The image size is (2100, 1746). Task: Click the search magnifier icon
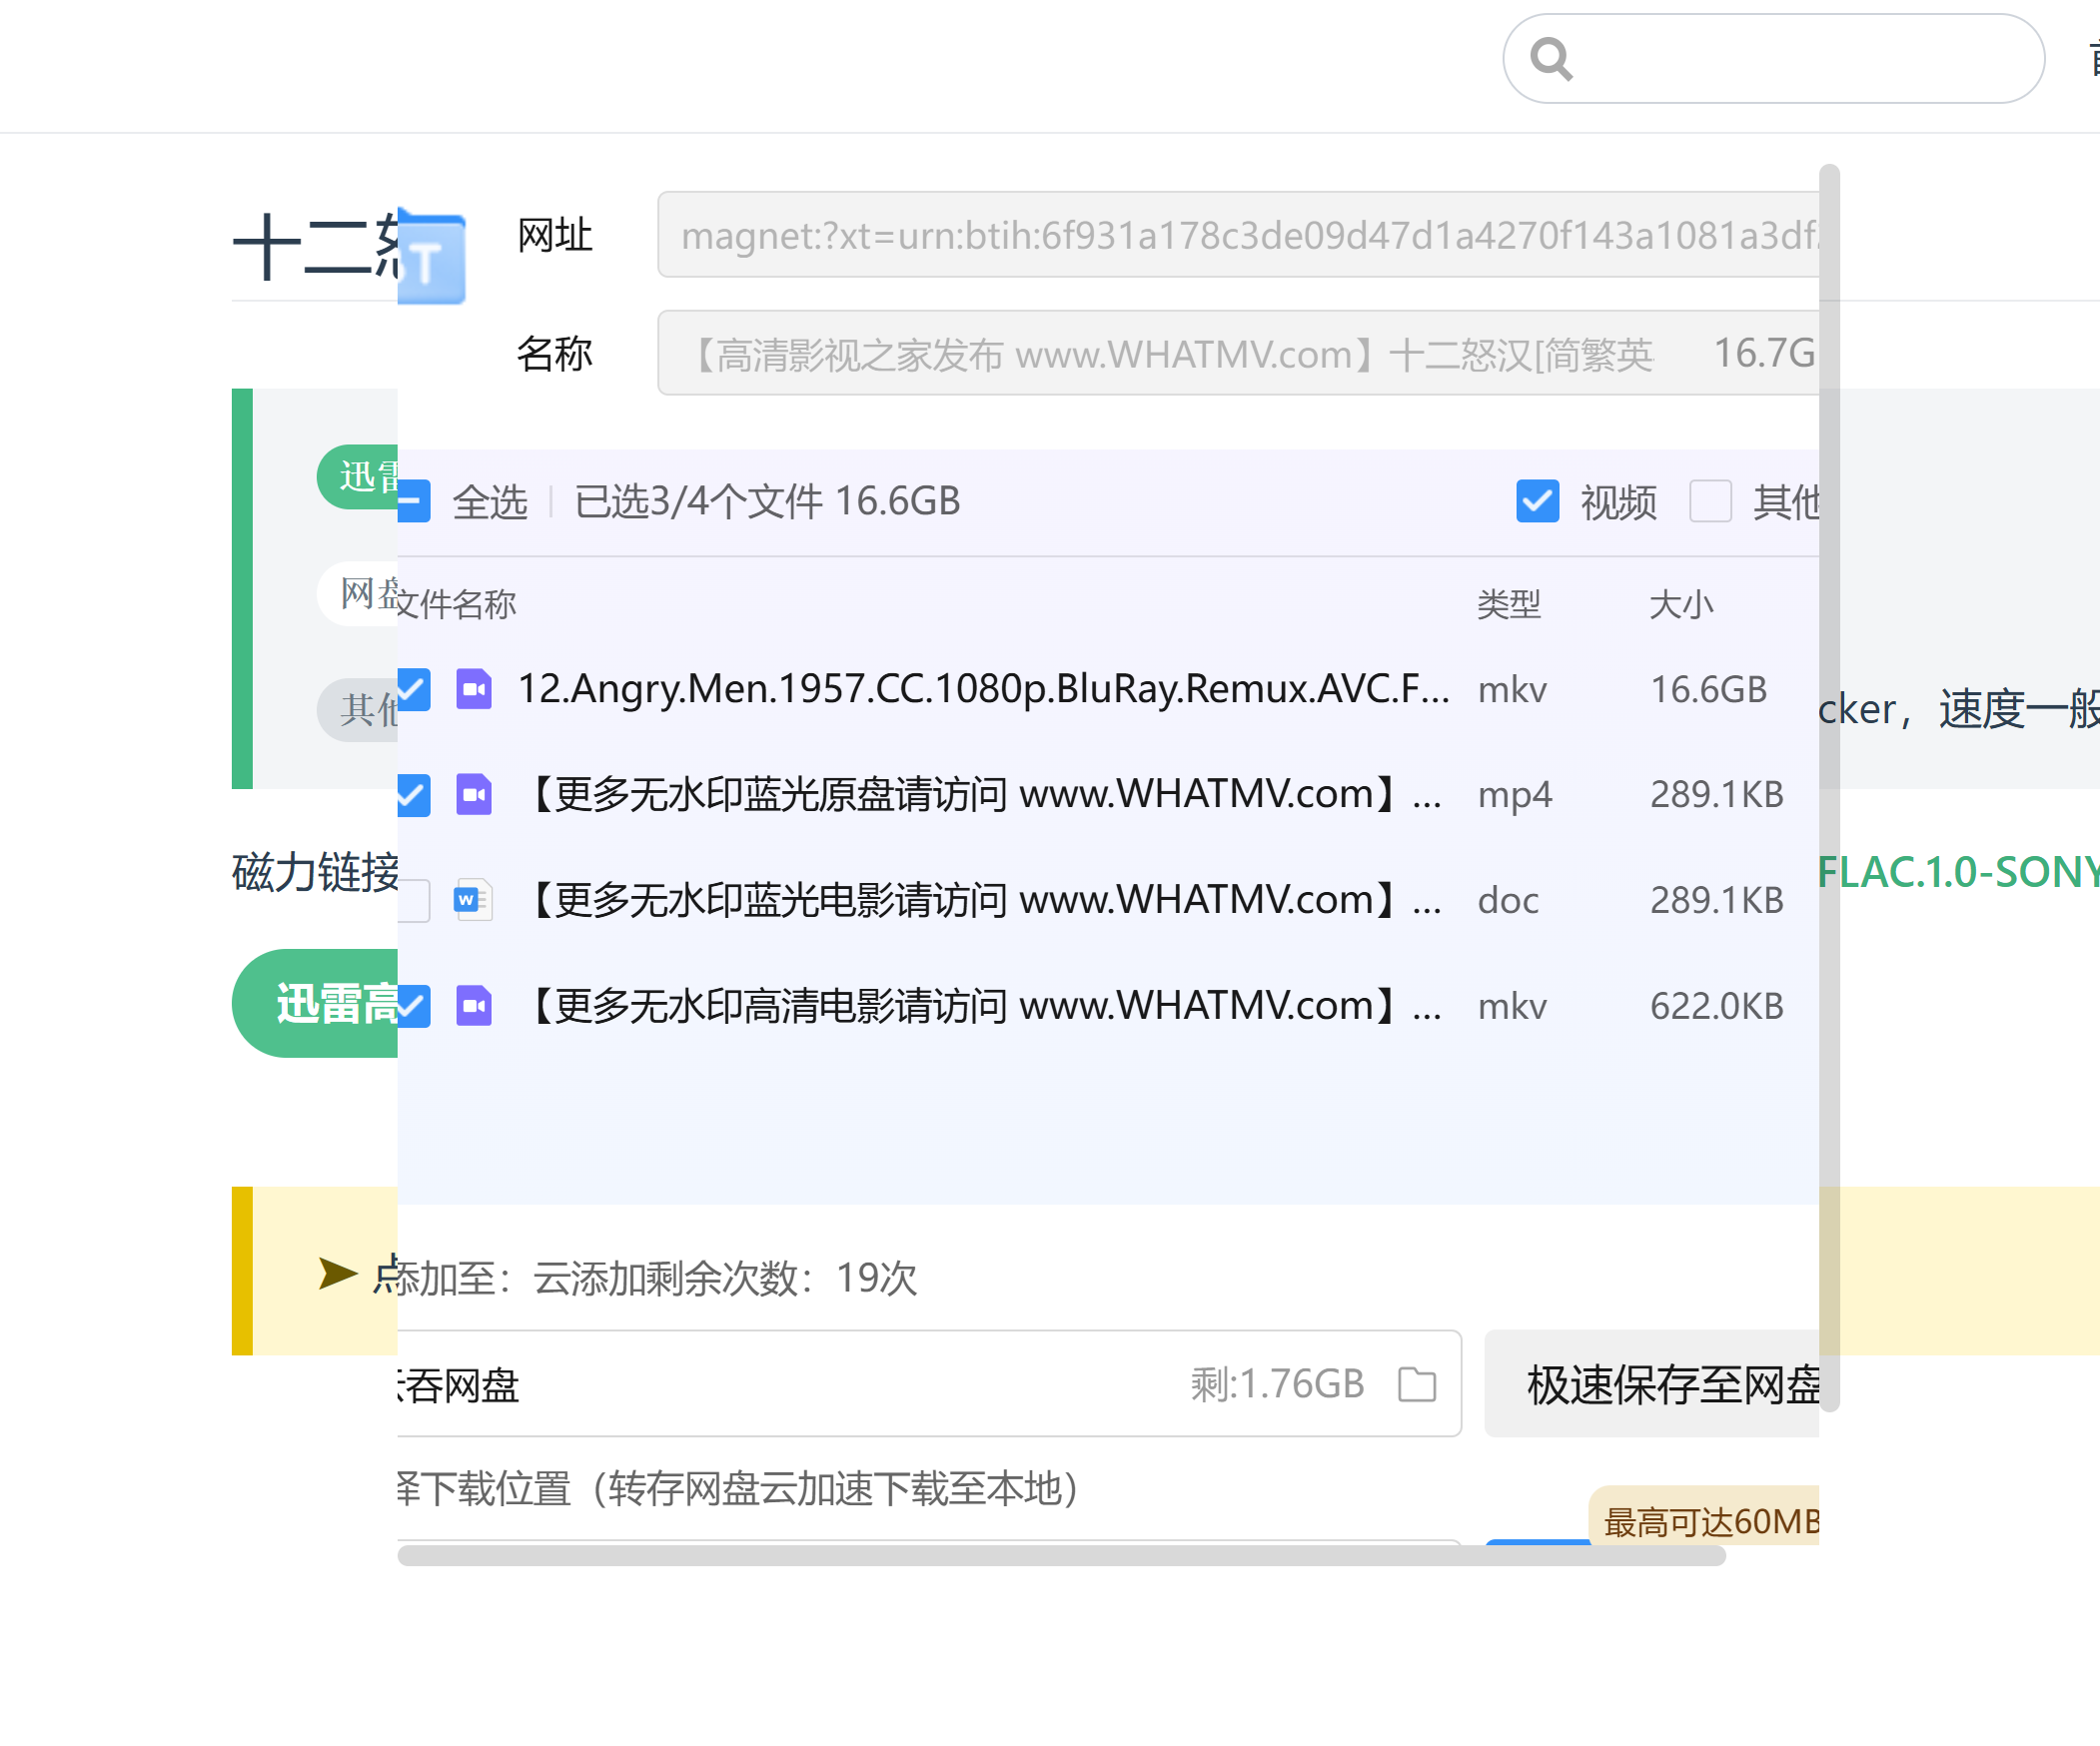tap(1551, 59)
